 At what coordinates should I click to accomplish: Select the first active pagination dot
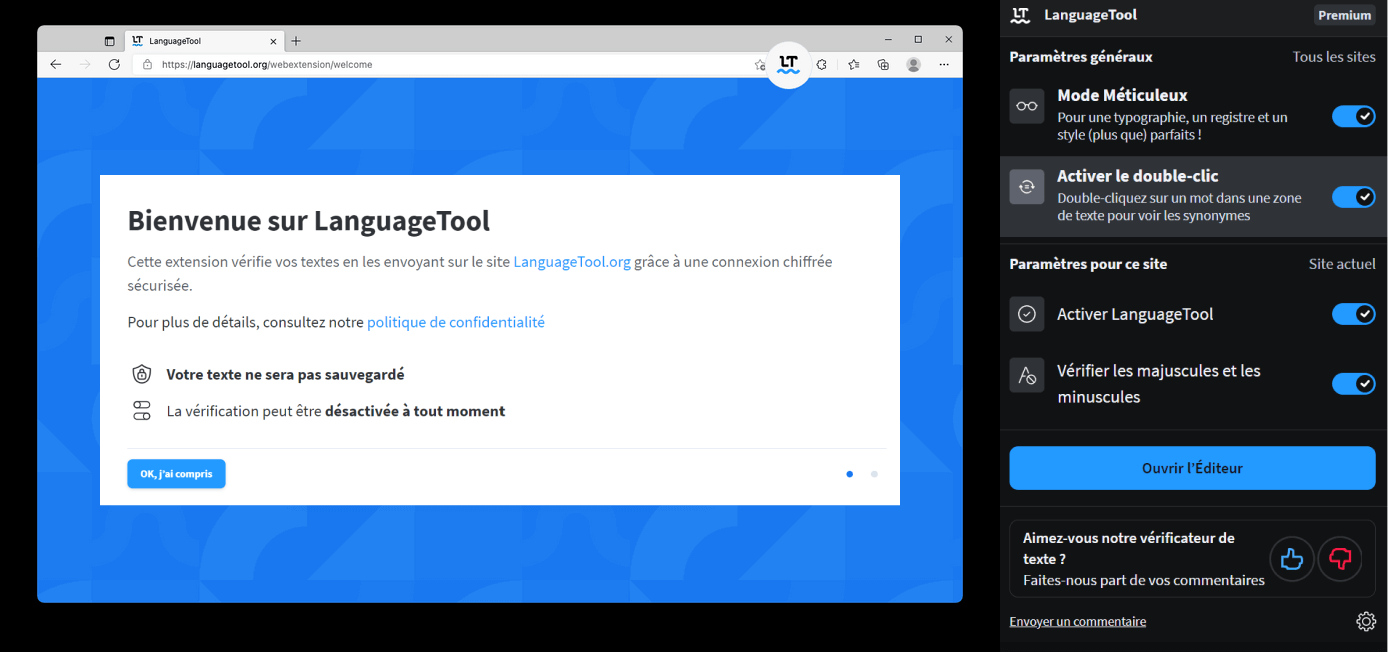[x=850, y=474]
